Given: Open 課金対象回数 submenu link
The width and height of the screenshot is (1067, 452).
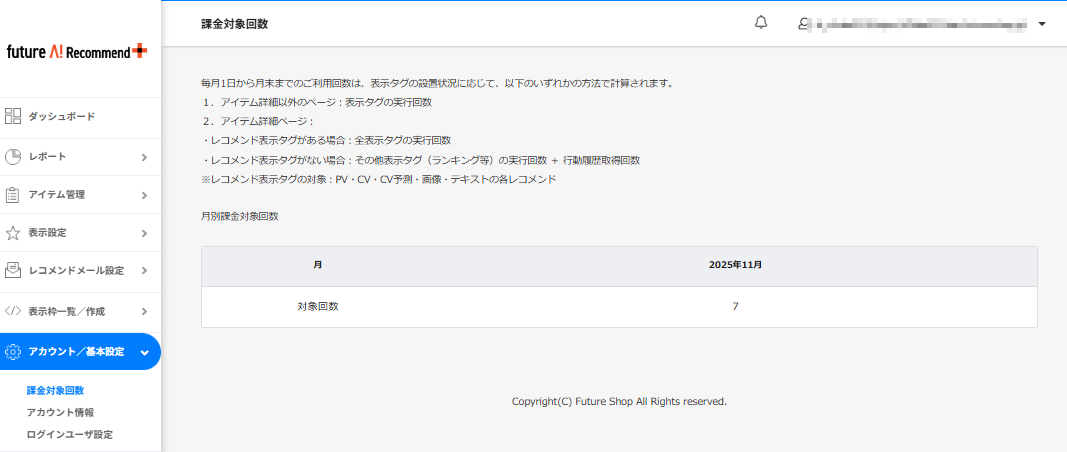Looking at the screenshot, I should pyautogui.click(x=55, y=391).
